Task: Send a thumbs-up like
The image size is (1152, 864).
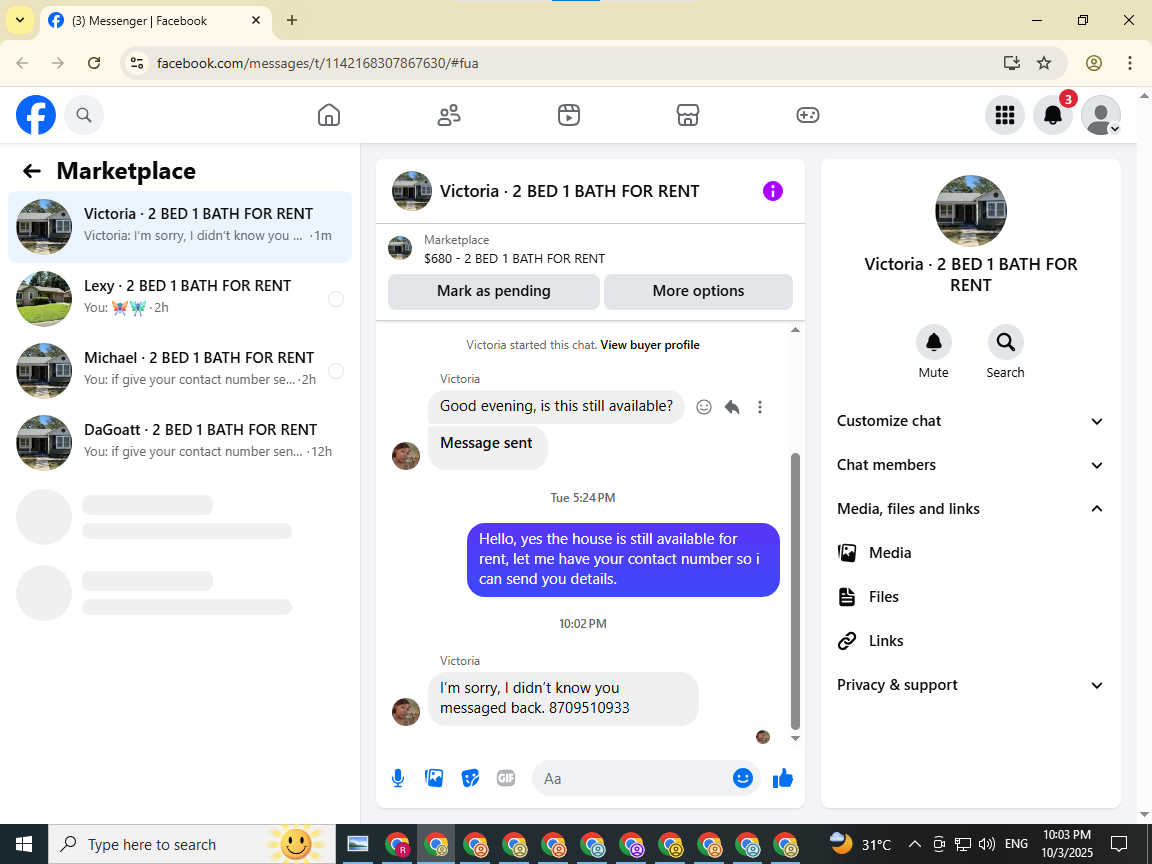Action: [782, 778]
